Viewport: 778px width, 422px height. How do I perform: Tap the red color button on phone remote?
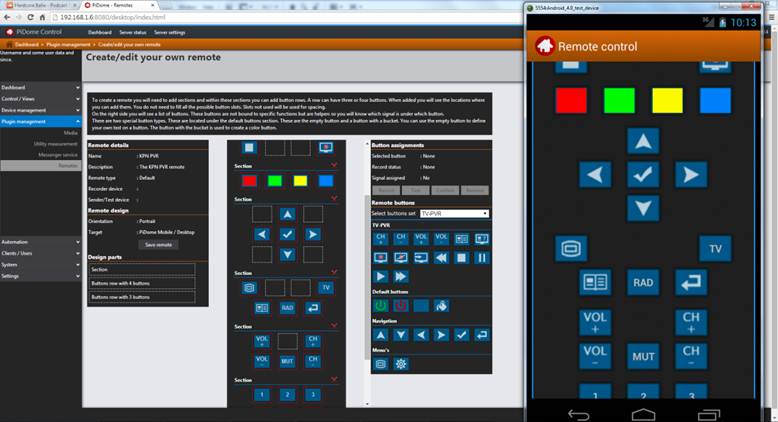pyautogui.click(x=571, y=100)
